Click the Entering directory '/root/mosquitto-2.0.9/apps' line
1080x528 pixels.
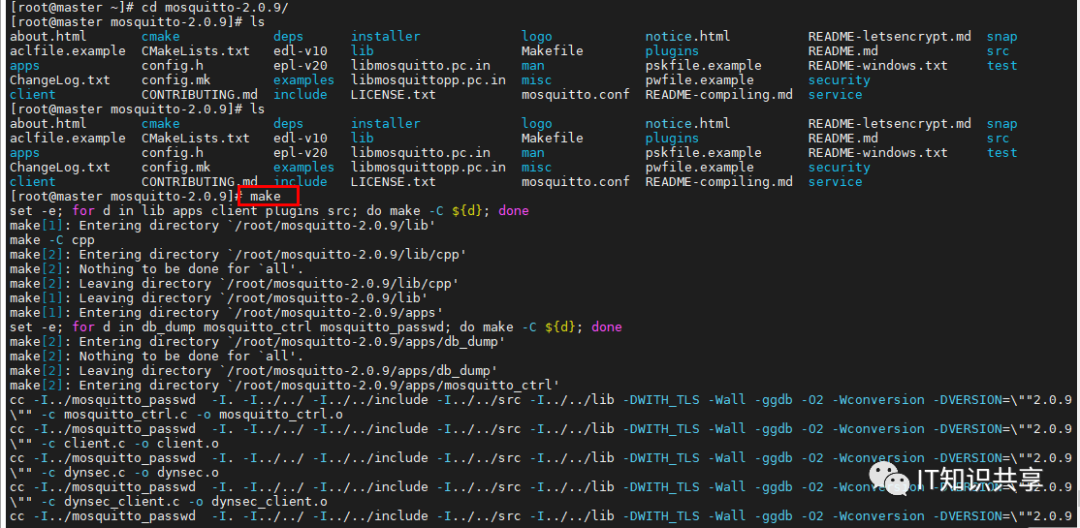point(227,313)
